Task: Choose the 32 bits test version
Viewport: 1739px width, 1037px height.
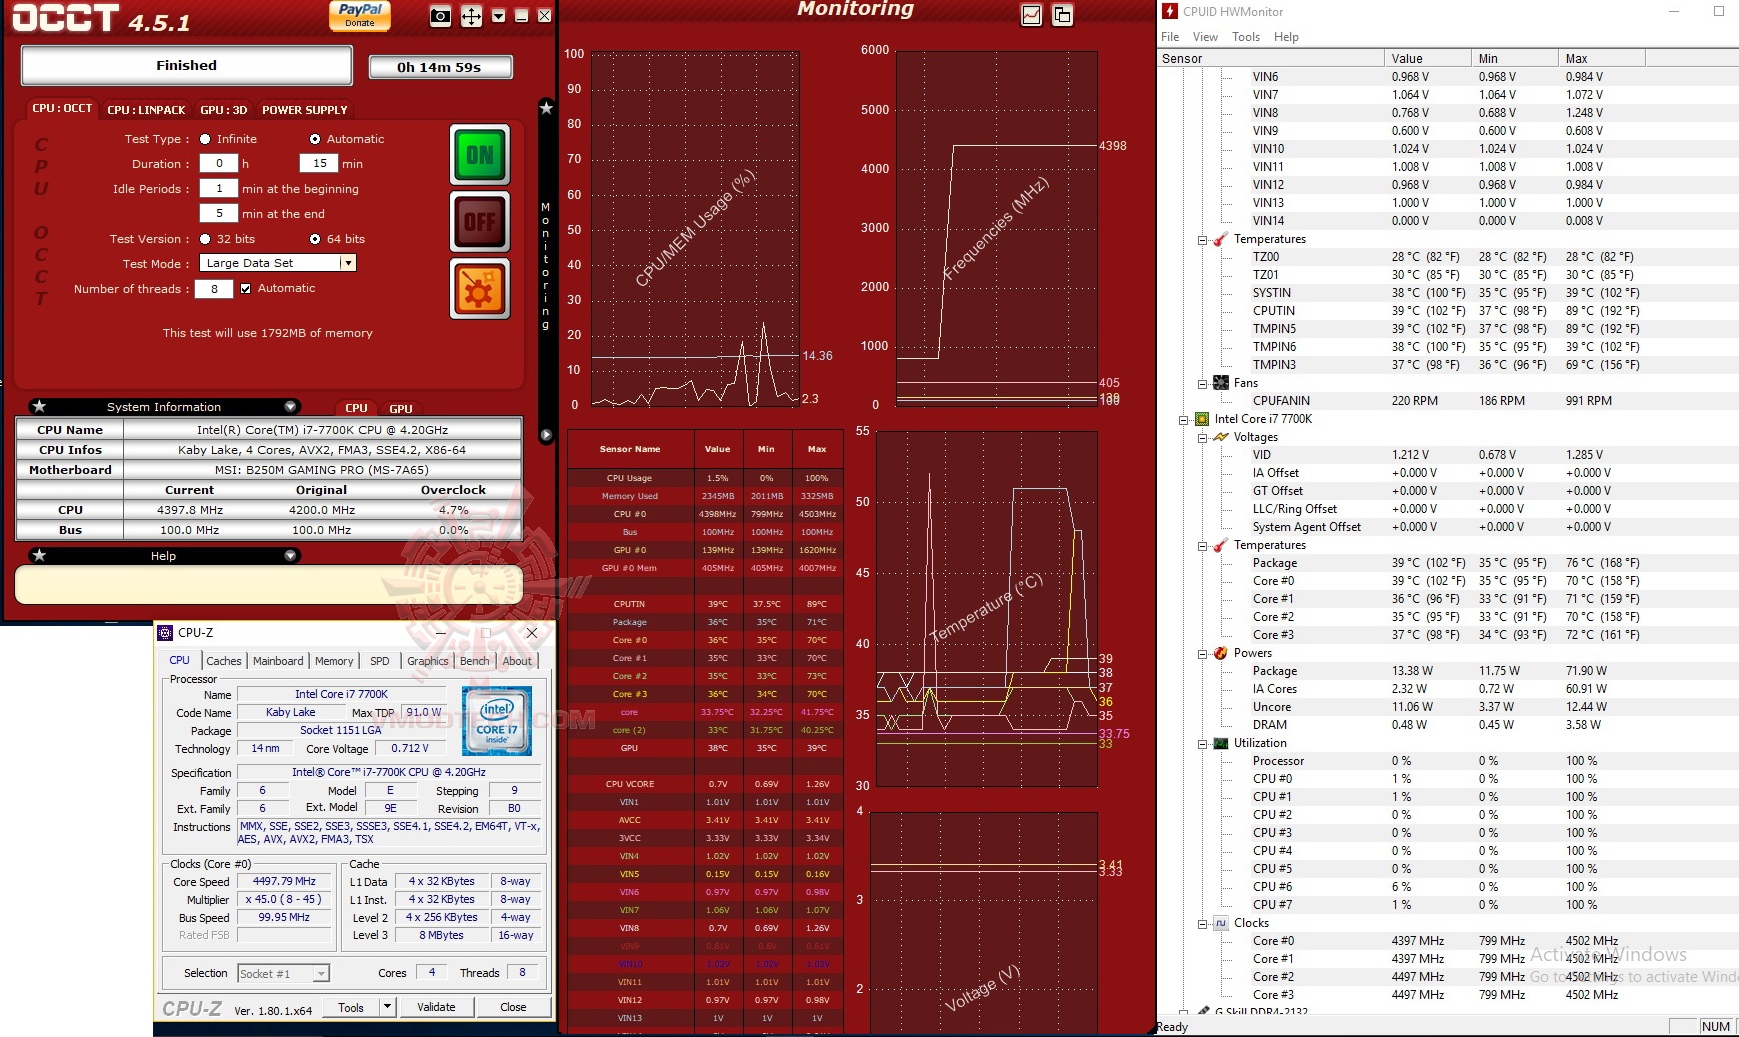Action: [x=205, y=239]
